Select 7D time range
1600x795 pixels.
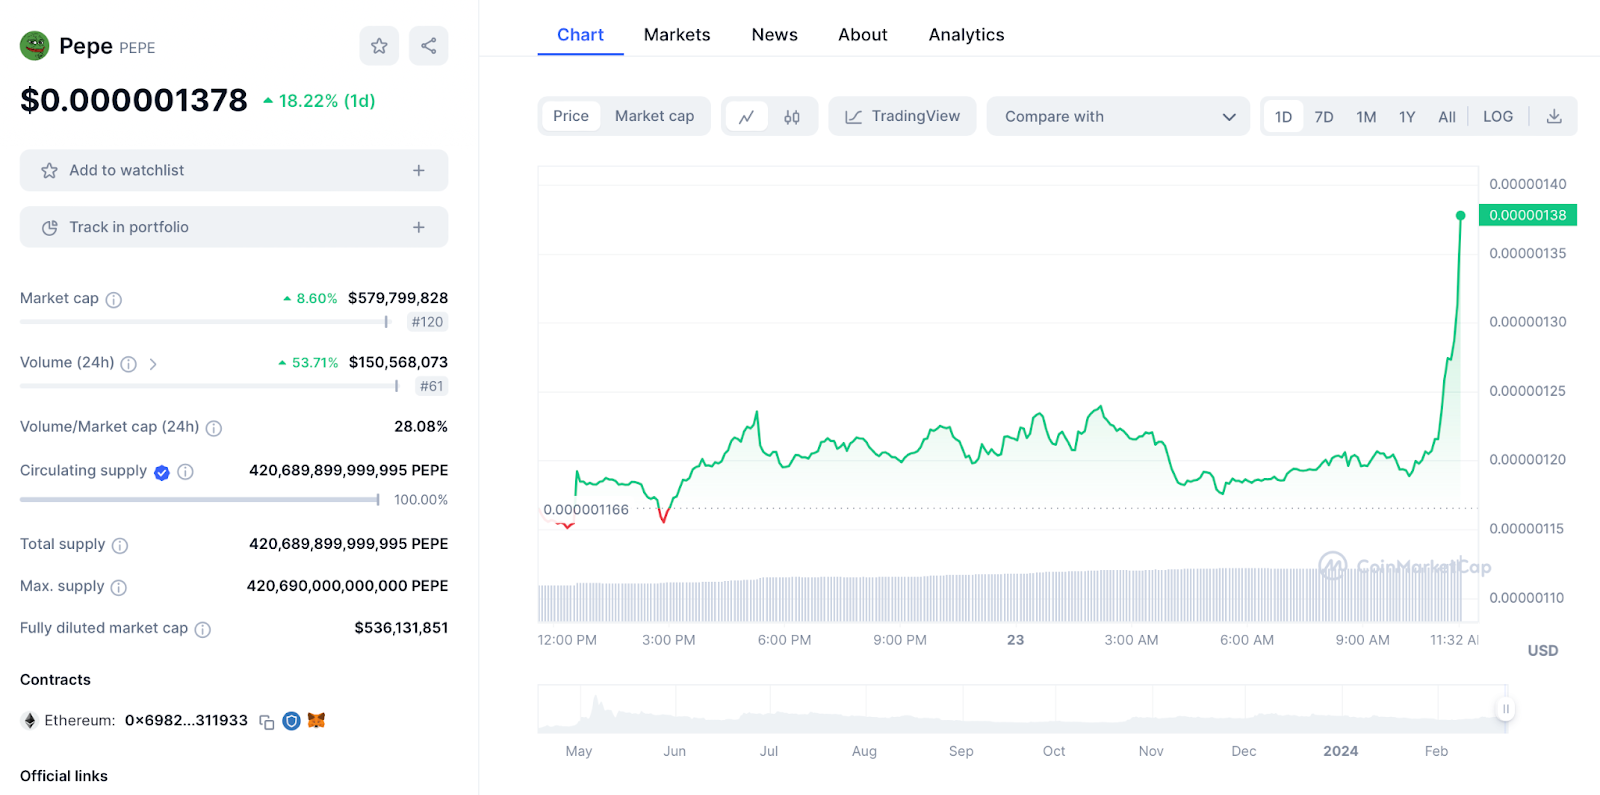1324,117
